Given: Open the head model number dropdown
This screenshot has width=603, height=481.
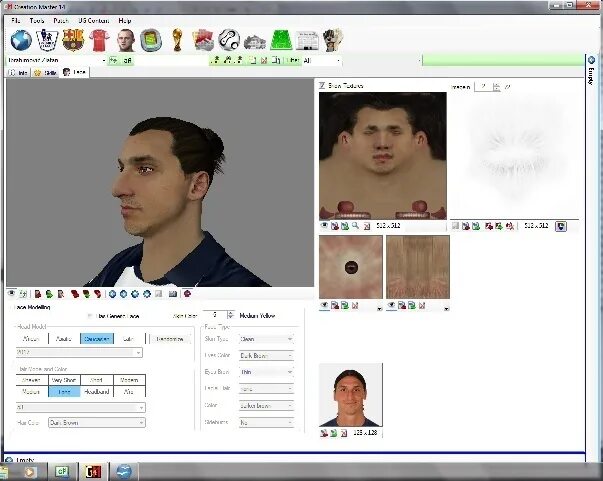Looking at the screenshot, I should (x=79, y=352).
